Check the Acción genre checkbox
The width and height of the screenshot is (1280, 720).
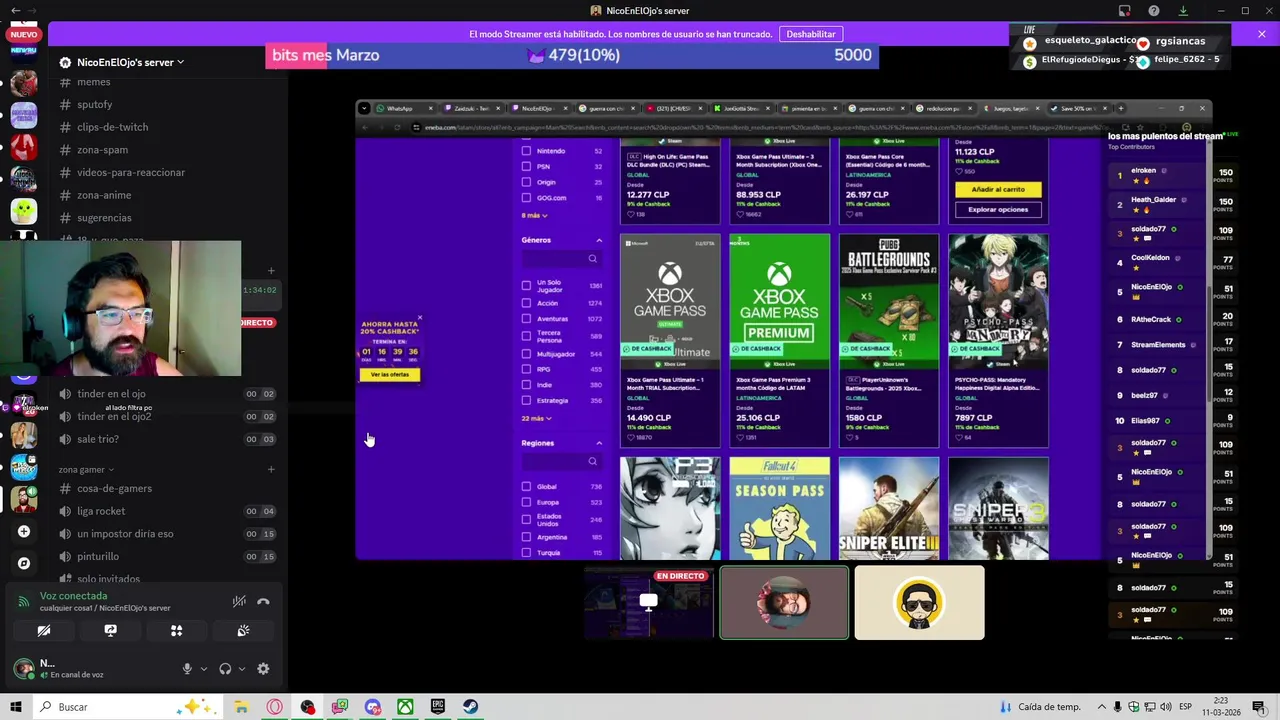(x=526, y=303)
